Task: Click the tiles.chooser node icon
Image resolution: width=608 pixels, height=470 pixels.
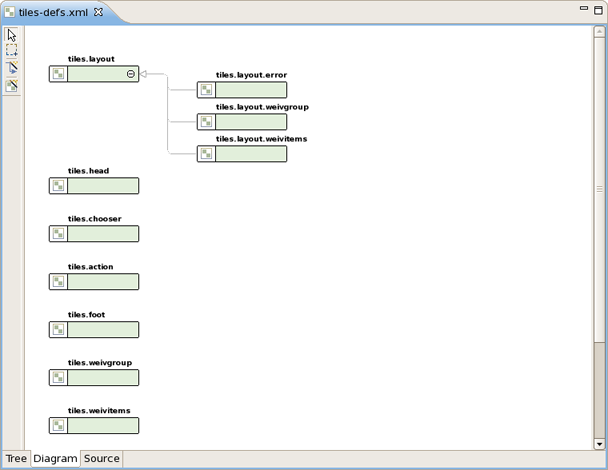Action: coord(59,234)
